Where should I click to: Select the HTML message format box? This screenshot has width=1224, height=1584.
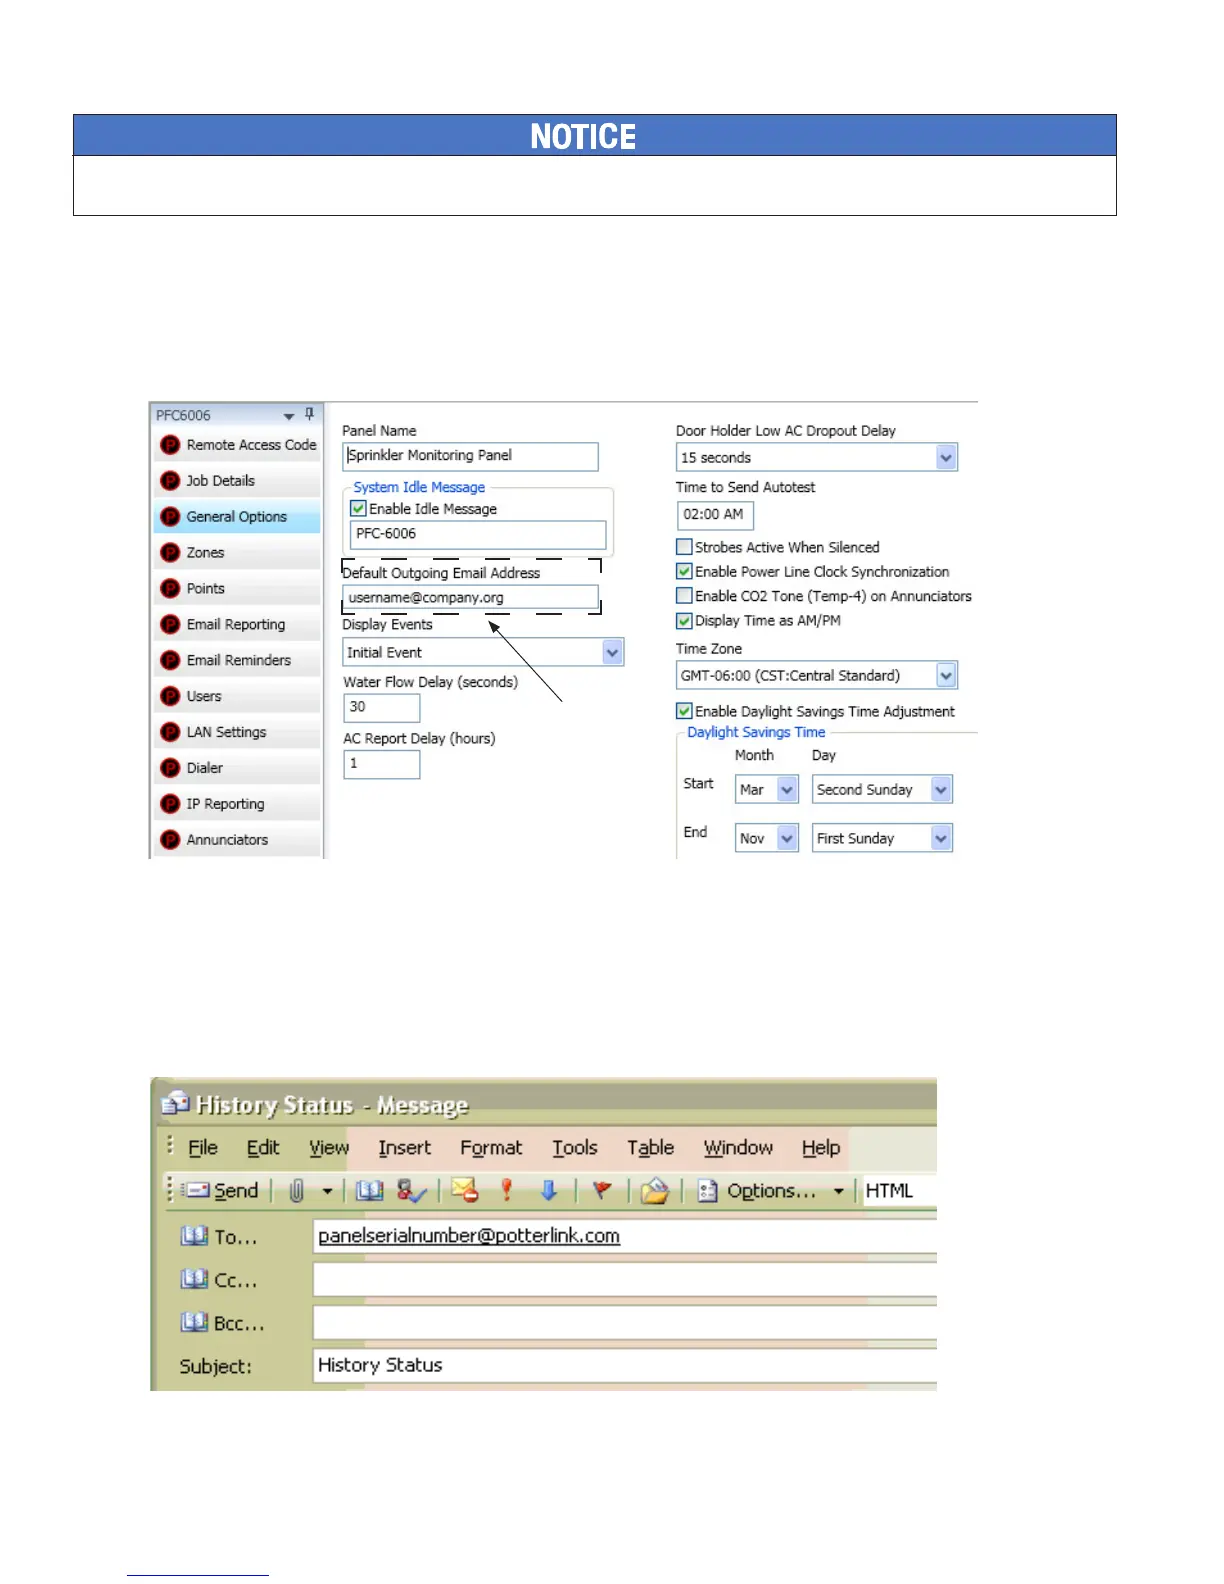pos(899,1191)
